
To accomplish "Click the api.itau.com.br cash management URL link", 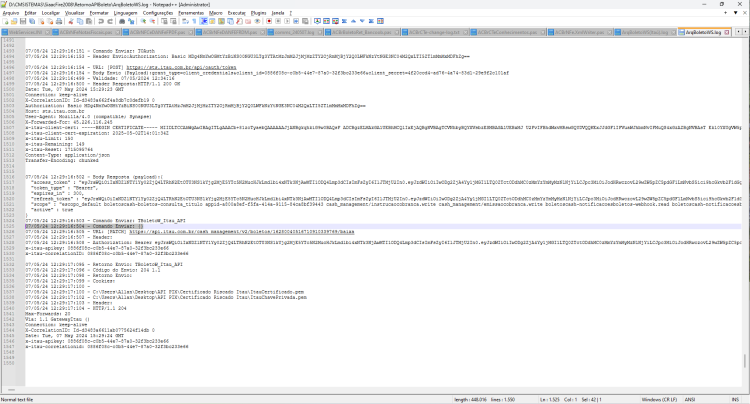I will coord(242,232).
